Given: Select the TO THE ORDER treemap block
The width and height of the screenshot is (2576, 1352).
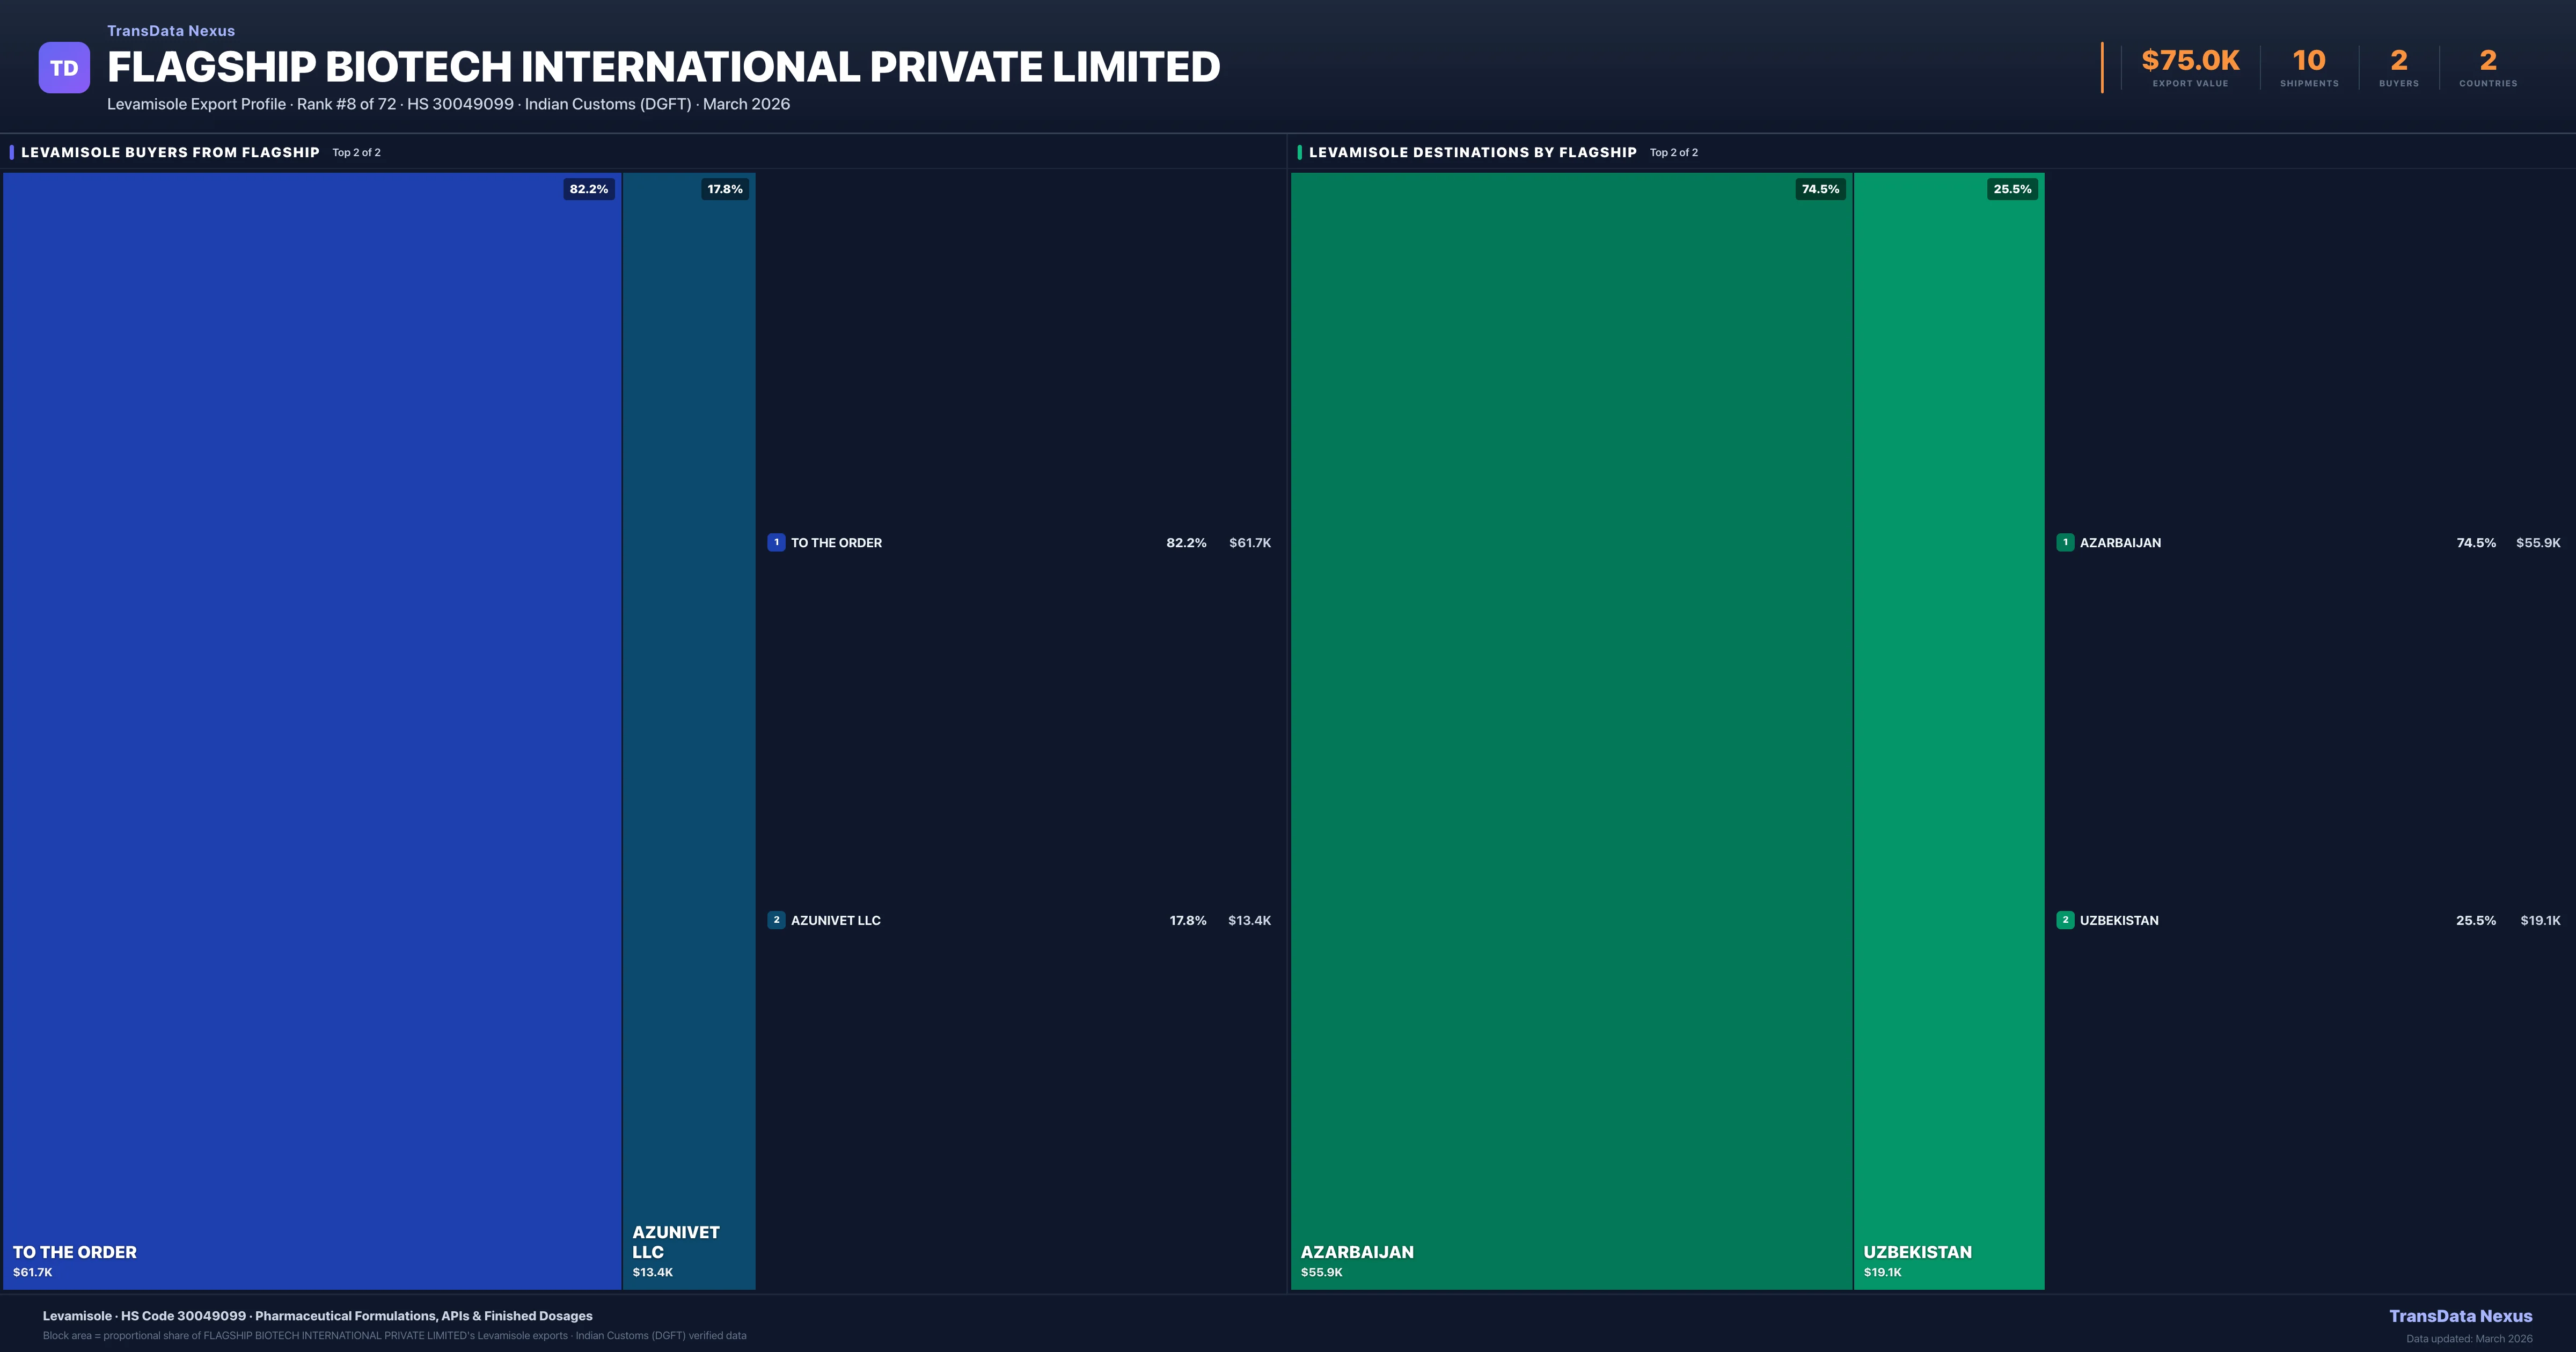Looking at the screenshot, I should [312, 730].
